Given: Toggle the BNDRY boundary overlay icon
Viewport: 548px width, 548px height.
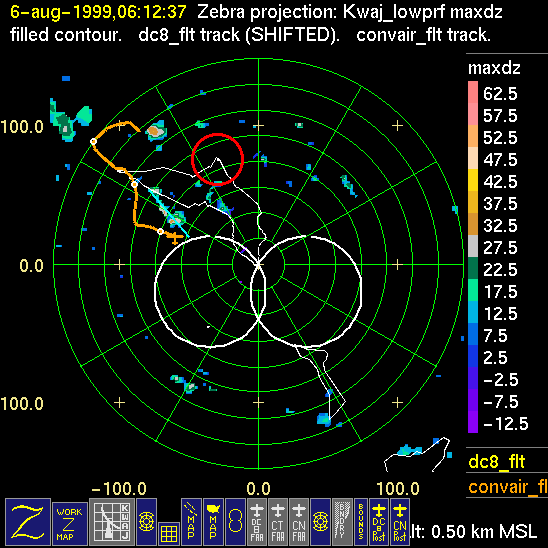Looking at the screenshot, I should pyautogui.click(x=342, y=521).
